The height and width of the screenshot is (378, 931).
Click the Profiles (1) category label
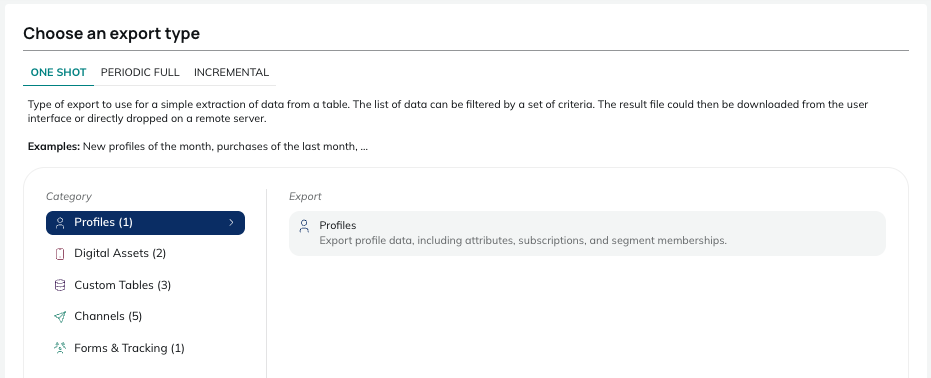tap(103, 223)
